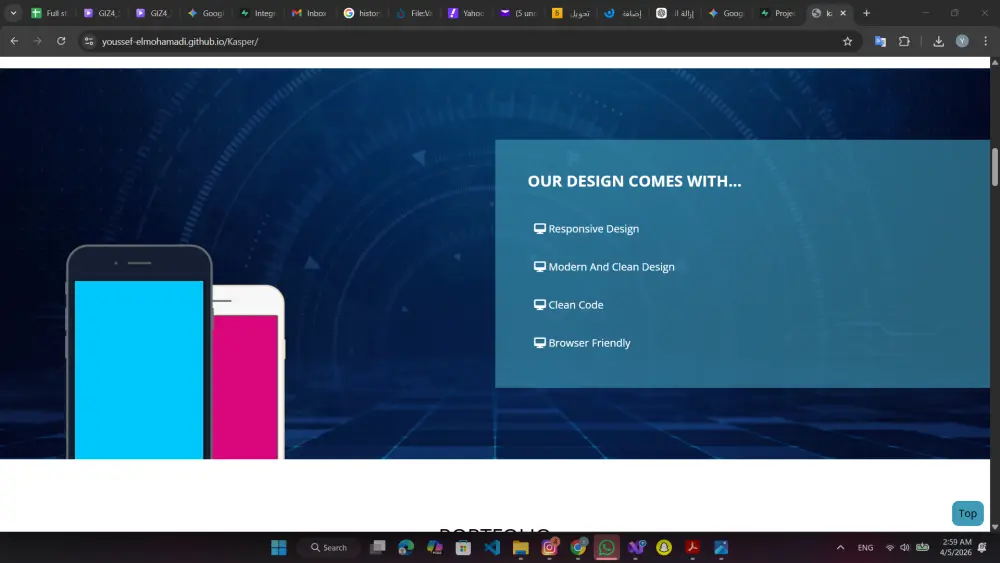1000x563 pixels.
Task: Click the Top button to return upward
Action: 967,513
